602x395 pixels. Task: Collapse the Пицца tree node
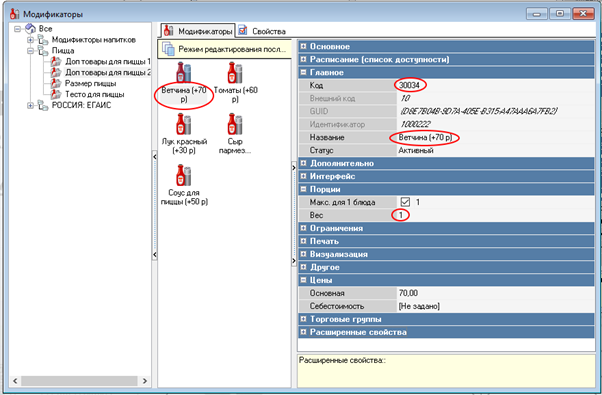click(x=30, y=51)
